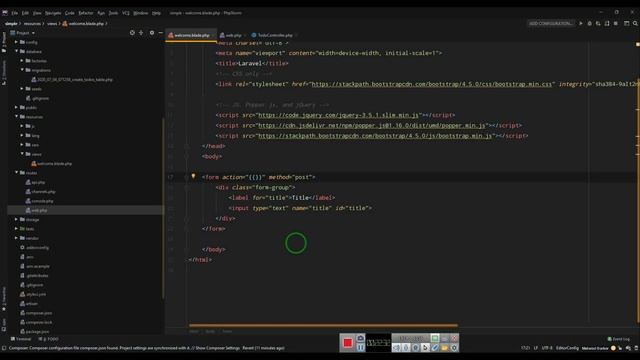The height and width of the screenshot is (360, 640).
Task: Select web.php in project tree
Action: [36, 210]
